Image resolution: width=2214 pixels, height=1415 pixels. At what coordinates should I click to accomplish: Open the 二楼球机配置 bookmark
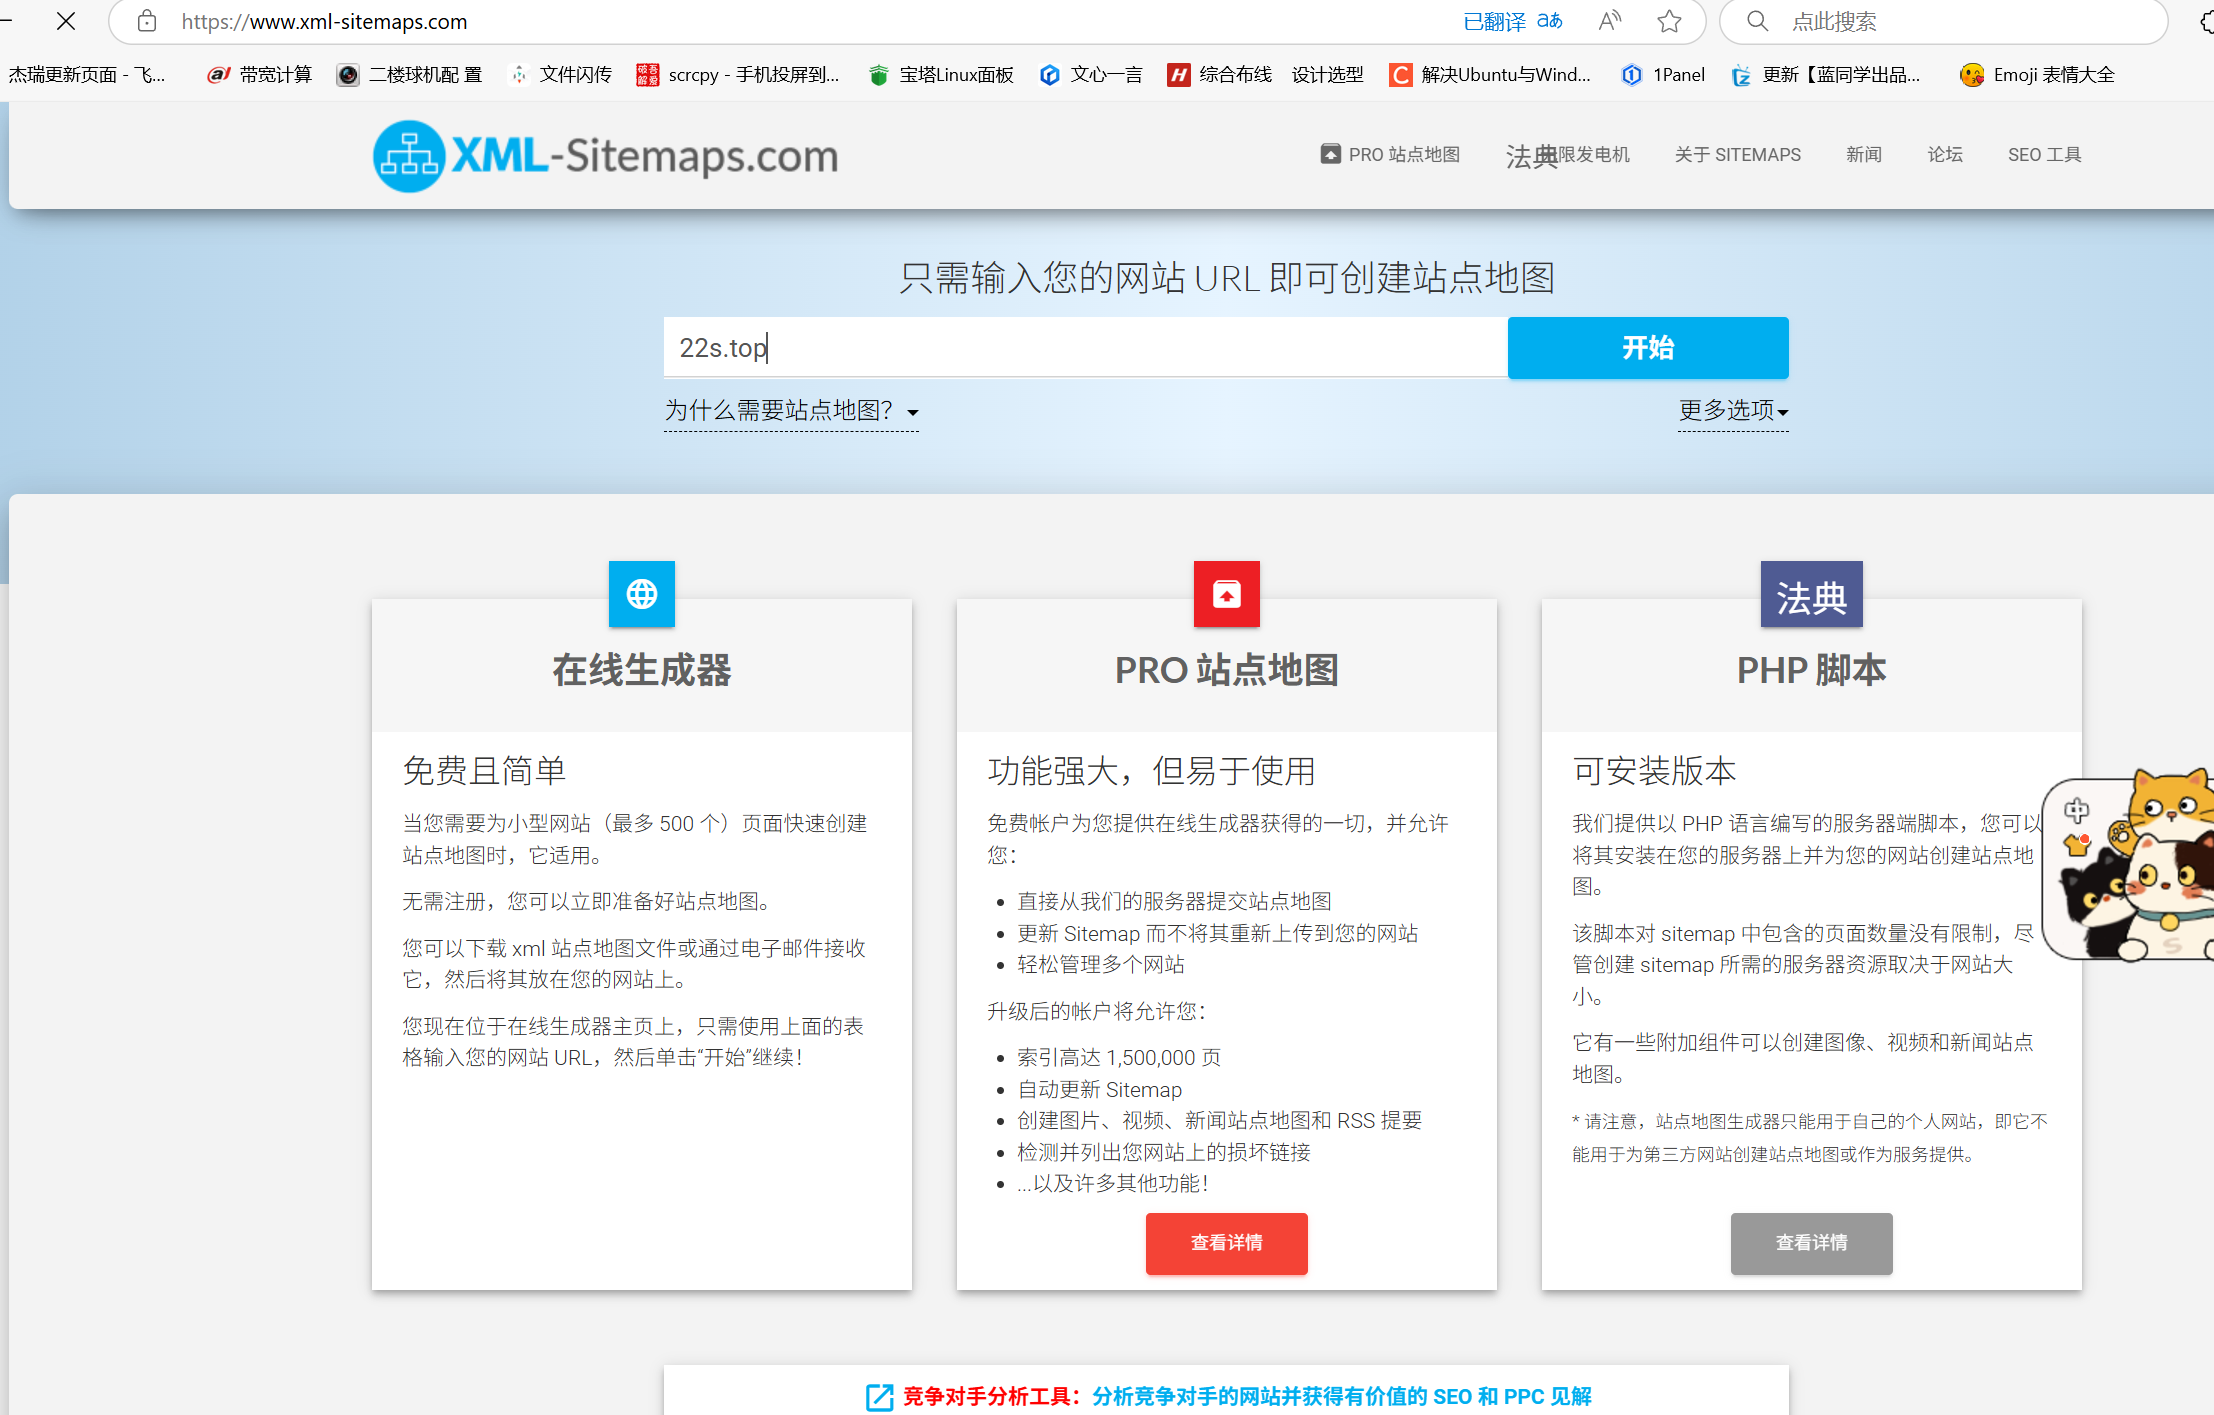click(x=410, y=75)
